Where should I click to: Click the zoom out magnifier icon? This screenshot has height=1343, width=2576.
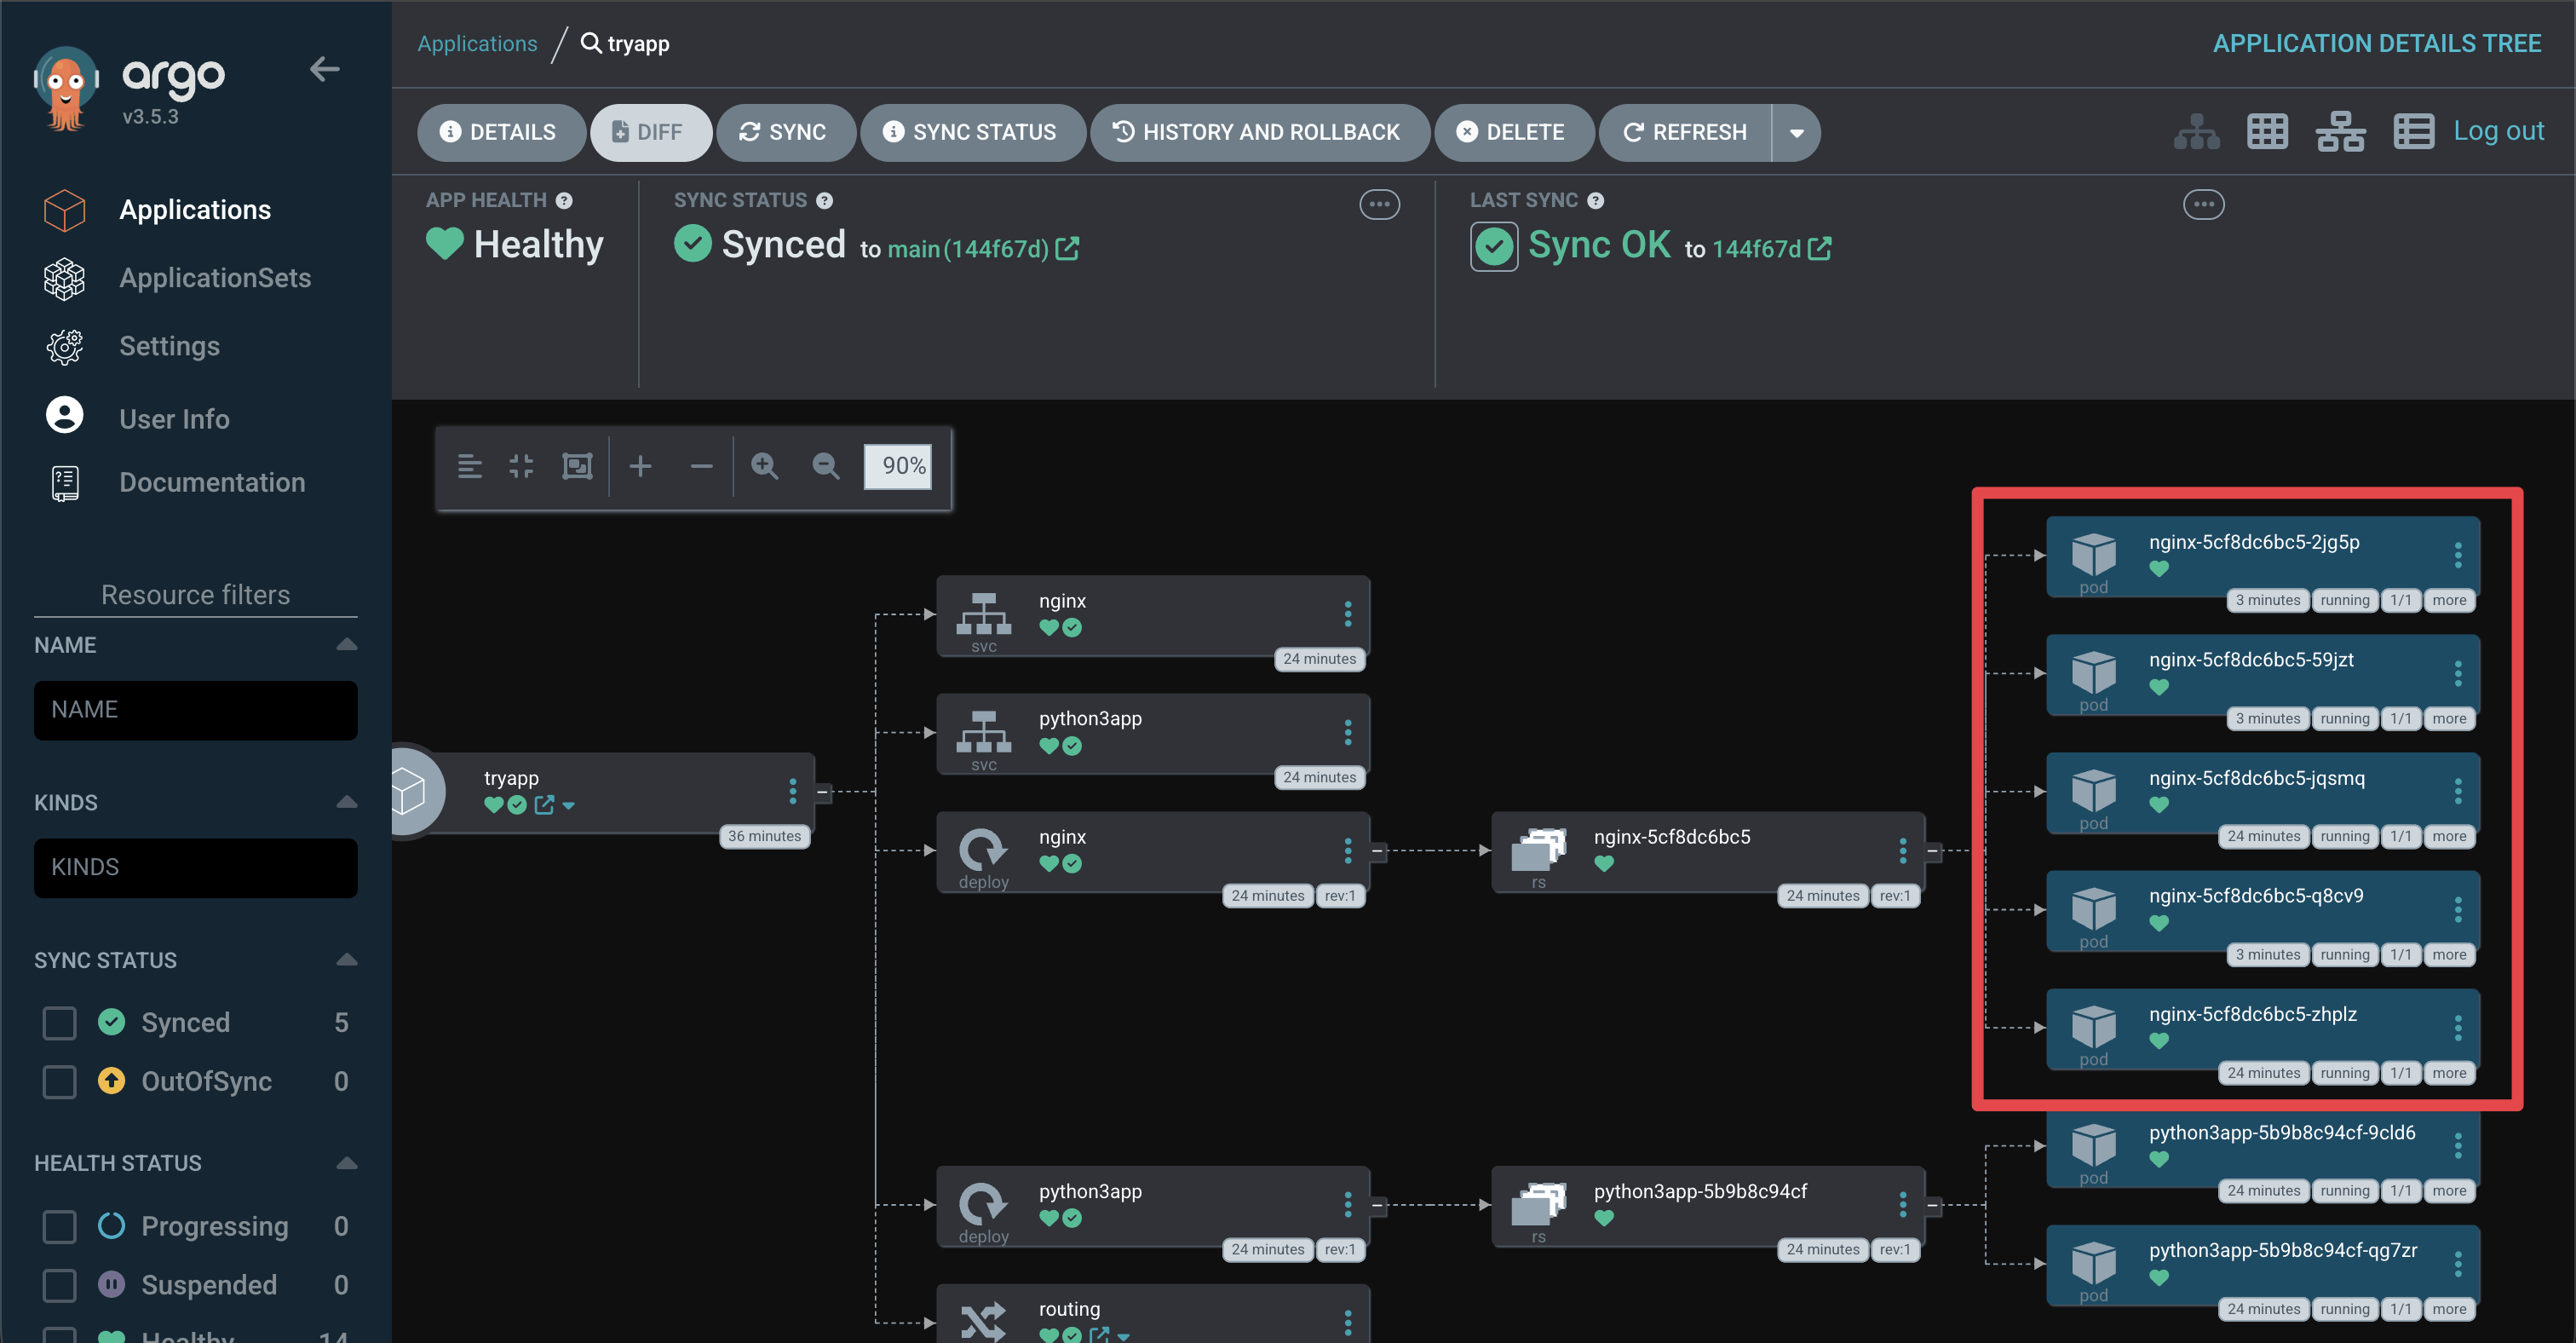point(825,466)
